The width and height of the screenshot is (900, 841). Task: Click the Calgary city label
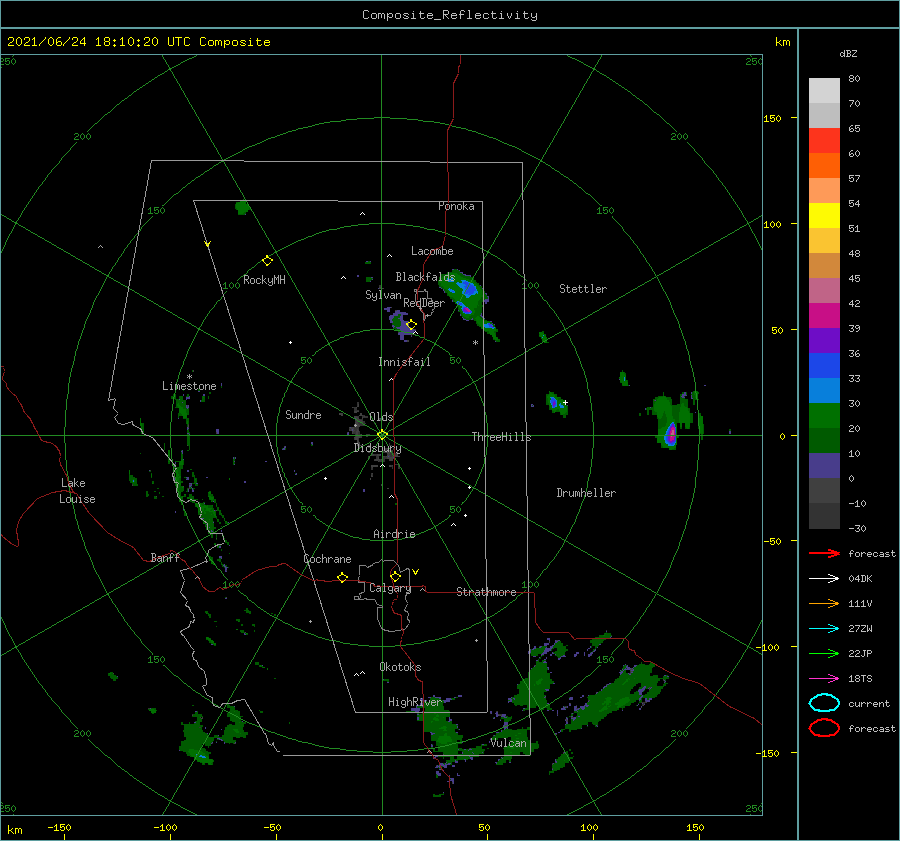pyautogui.click(x=390, y=588)
